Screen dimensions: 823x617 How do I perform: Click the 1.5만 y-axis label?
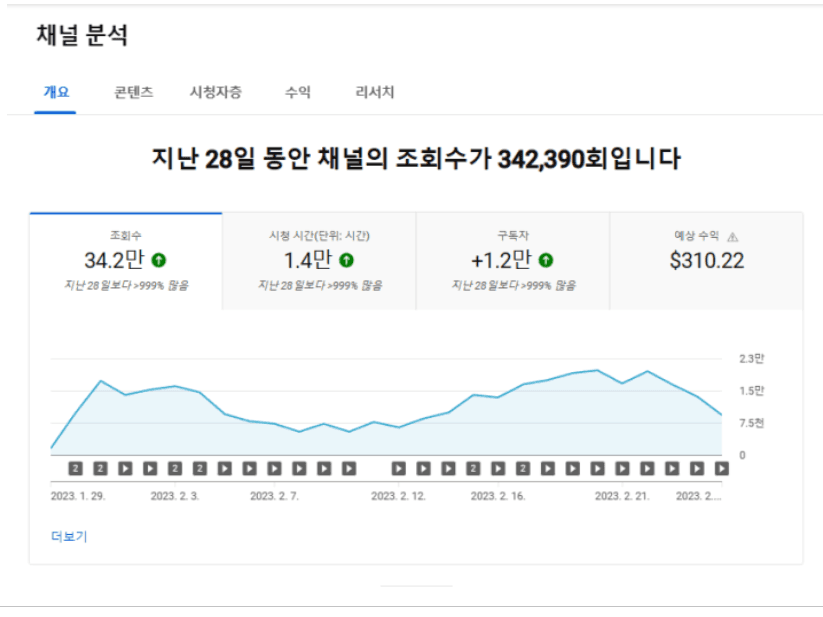[x=752, y=391]
